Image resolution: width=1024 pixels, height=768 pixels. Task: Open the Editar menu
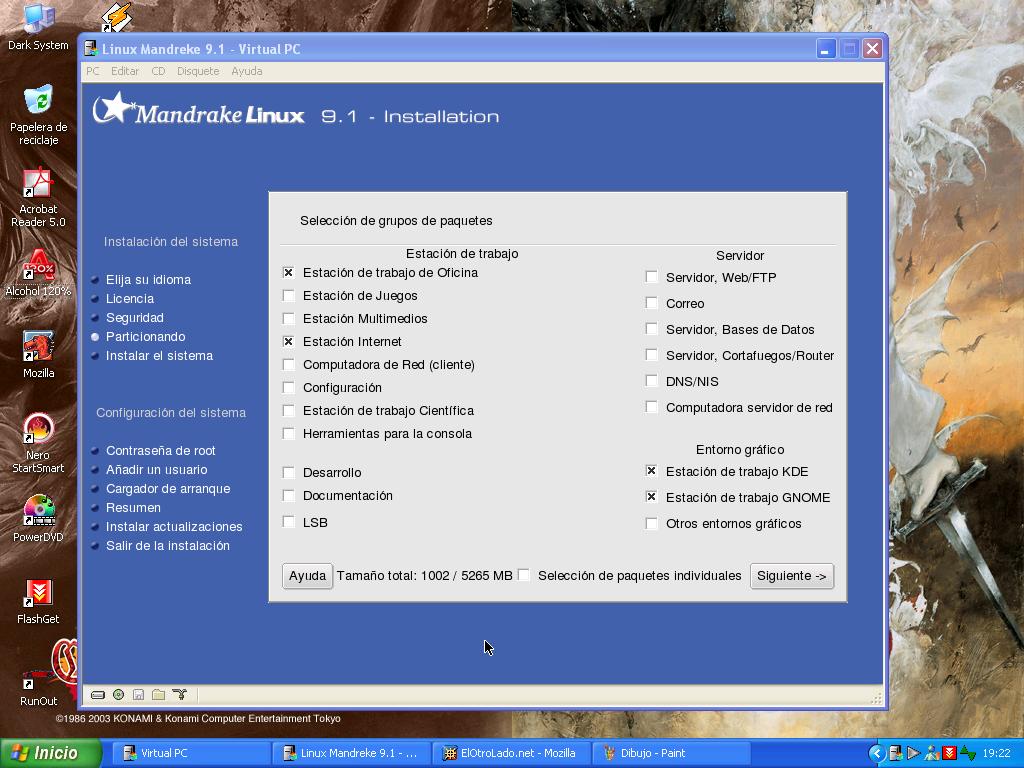coord(125,71)
